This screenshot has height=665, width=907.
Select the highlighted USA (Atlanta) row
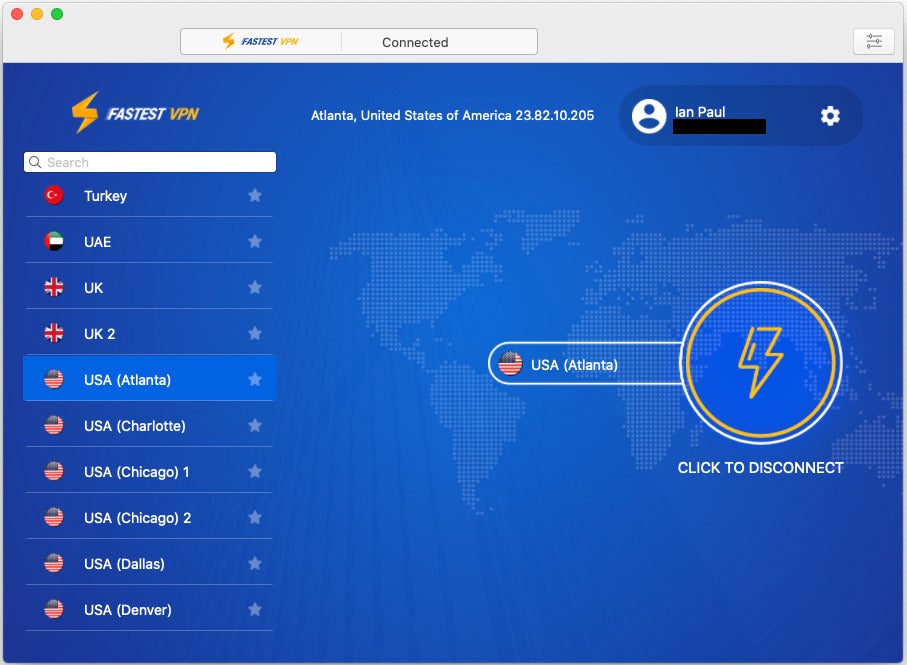click(x=149, y=379)
